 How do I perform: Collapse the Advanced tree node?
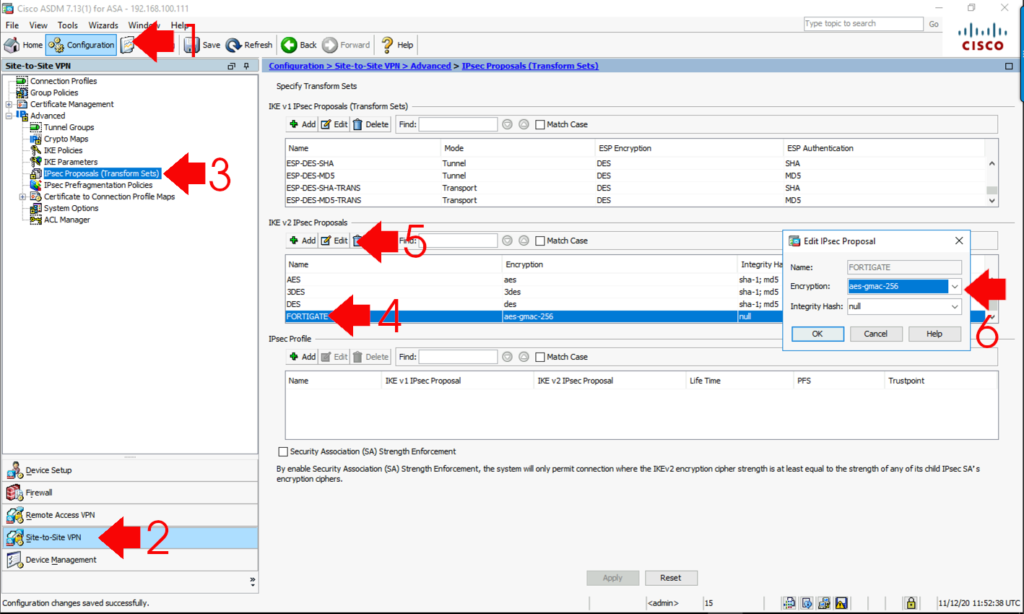click(x=8, y=116)
